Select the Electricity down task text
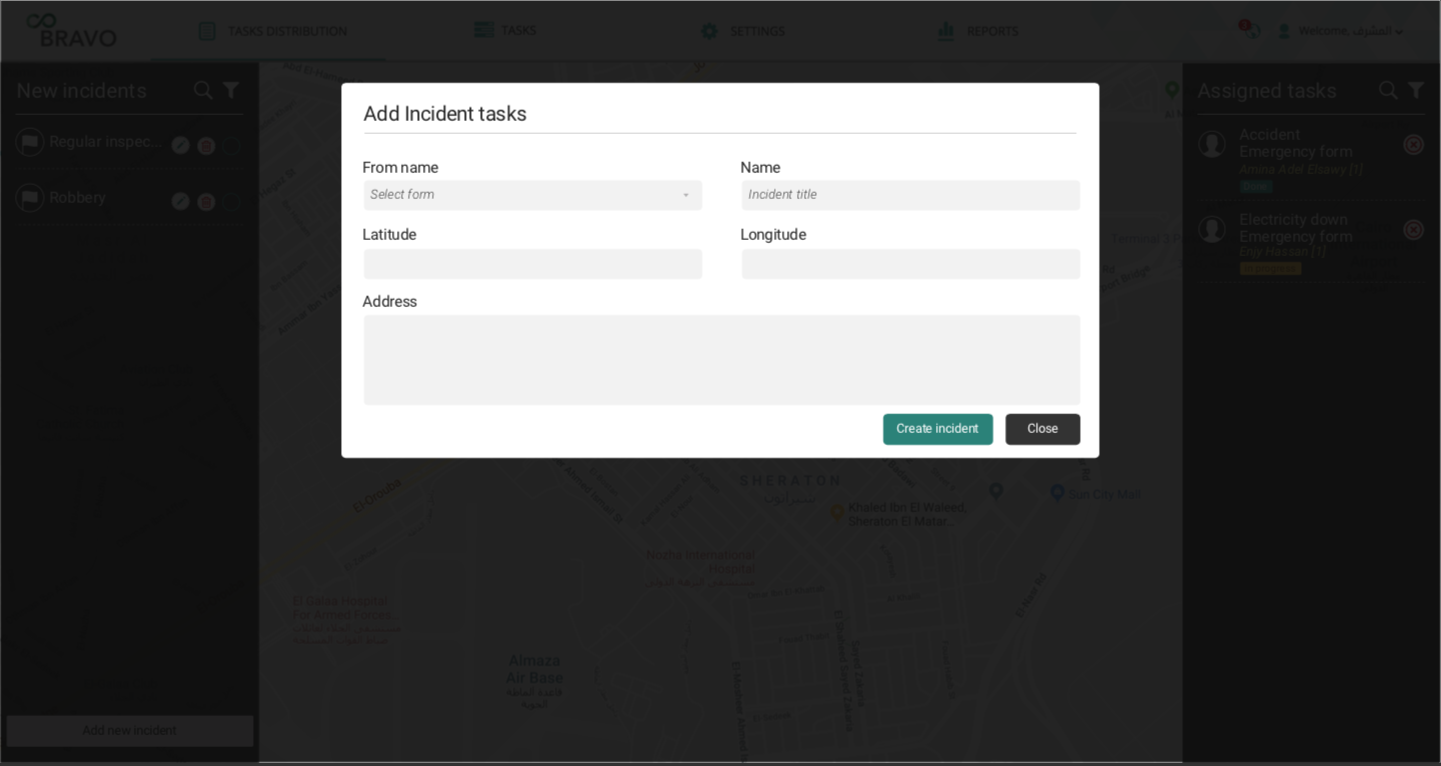 point(1296,228)
